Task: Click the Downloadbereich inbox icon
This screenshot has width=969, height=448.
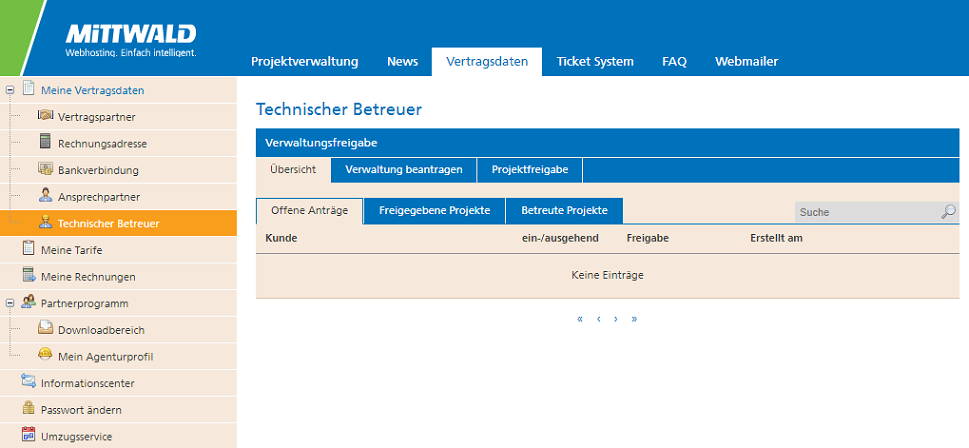Action: [45, 328]
